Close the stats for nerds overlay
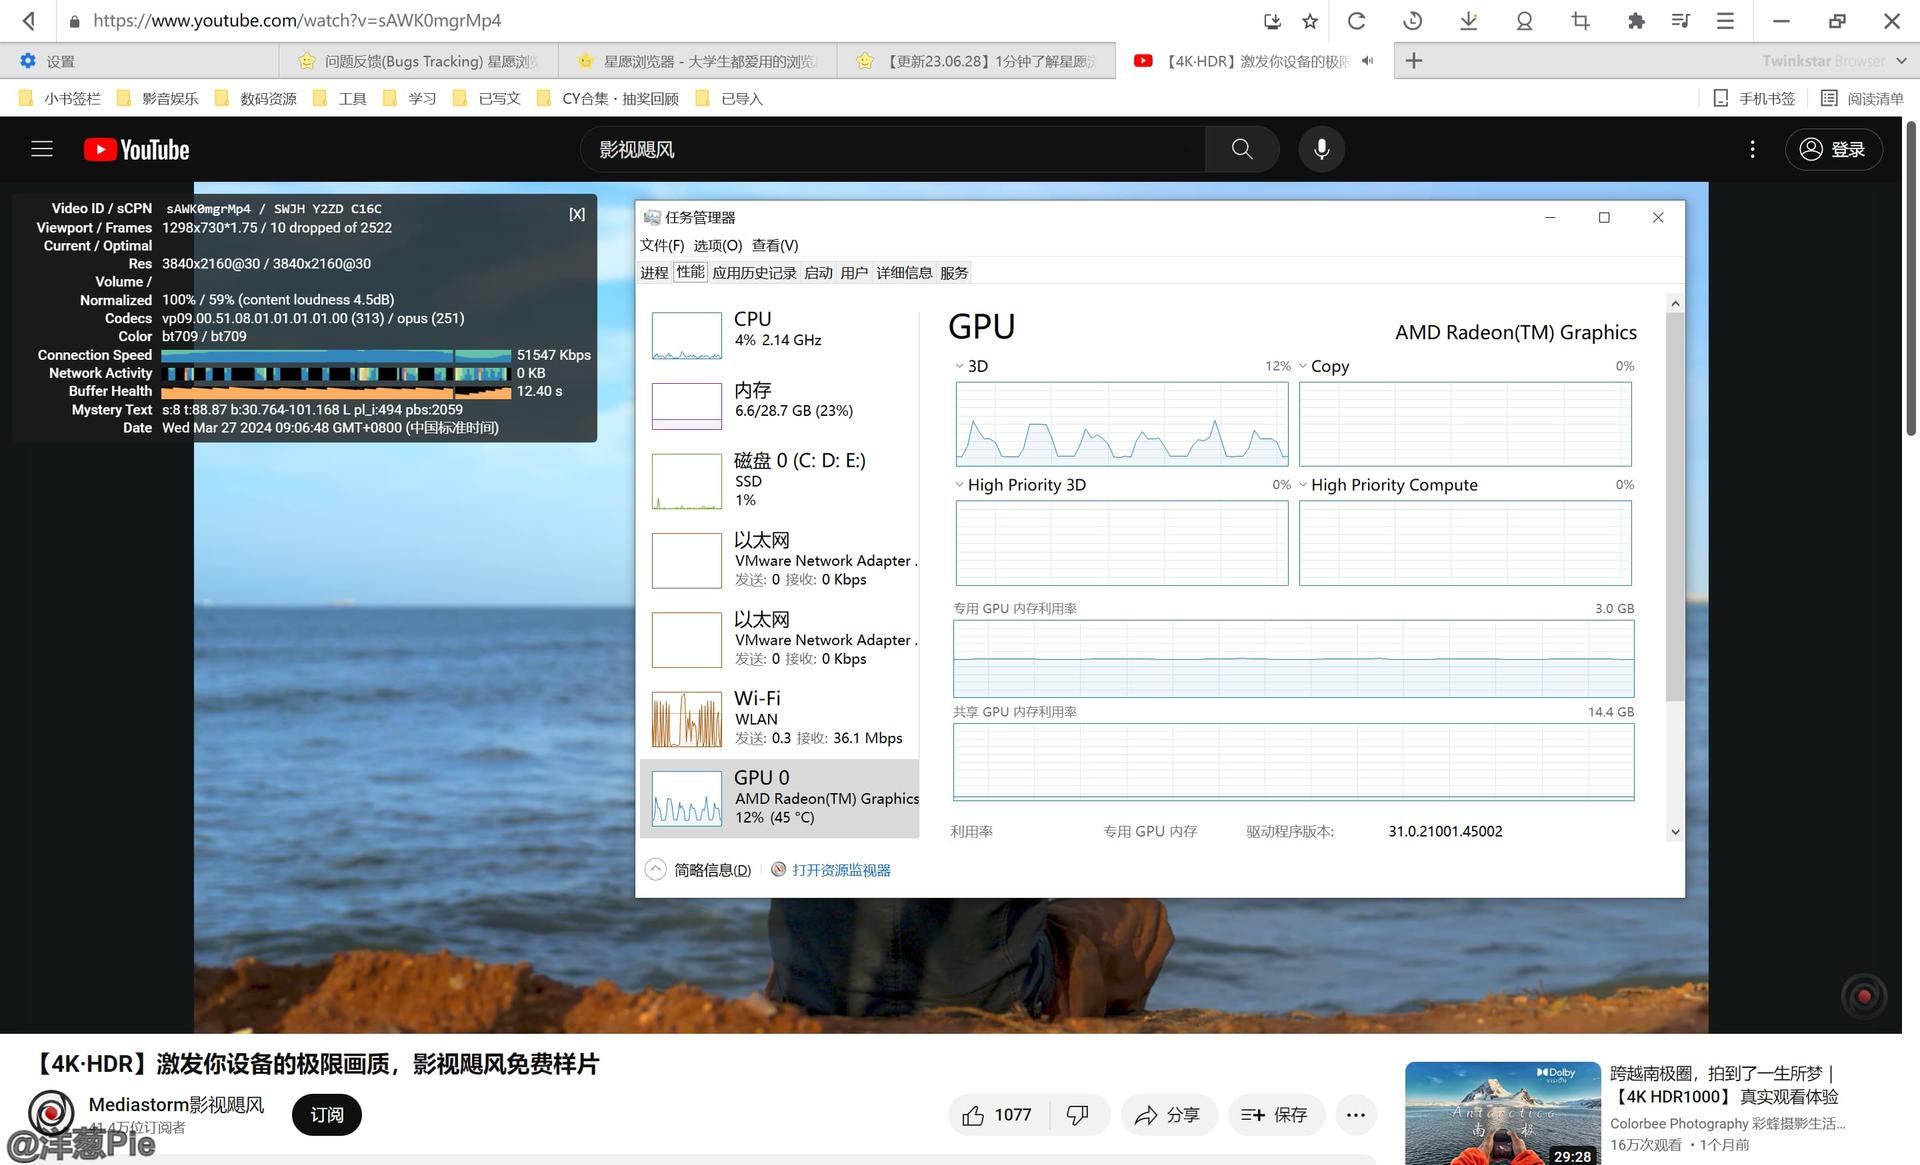The width and height of the screenshot is (1920, 1165). (x=577, y=214)
